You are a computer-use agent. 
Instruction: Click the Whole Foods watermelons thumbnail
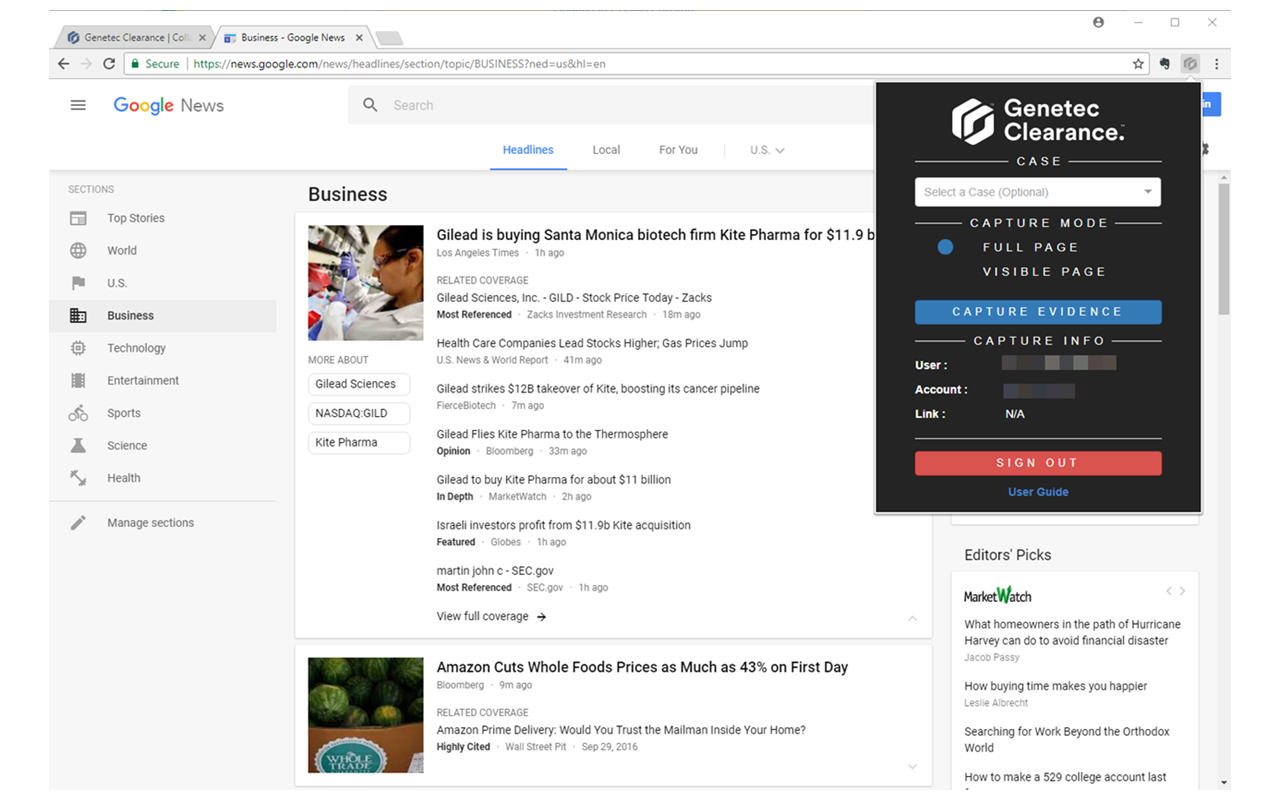[365, 715]
